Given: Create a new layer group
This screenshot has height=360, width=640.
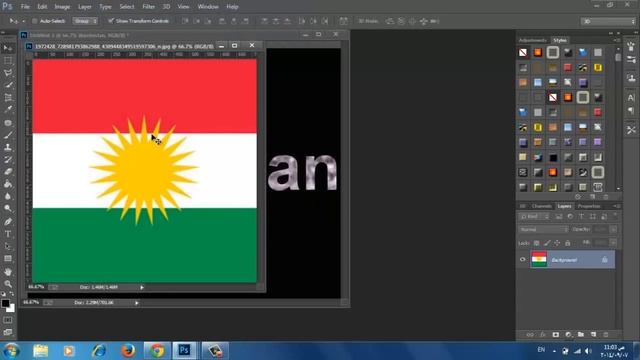Looking at the screenshot, I should click(581, 335).
